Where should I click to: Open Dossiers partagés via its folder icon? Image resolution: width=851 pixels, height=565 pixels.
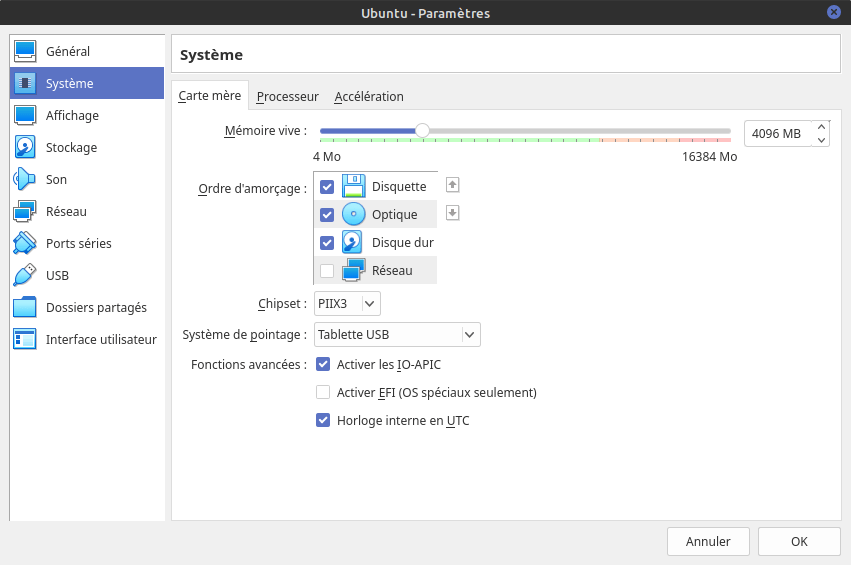(x=25, y=307)
